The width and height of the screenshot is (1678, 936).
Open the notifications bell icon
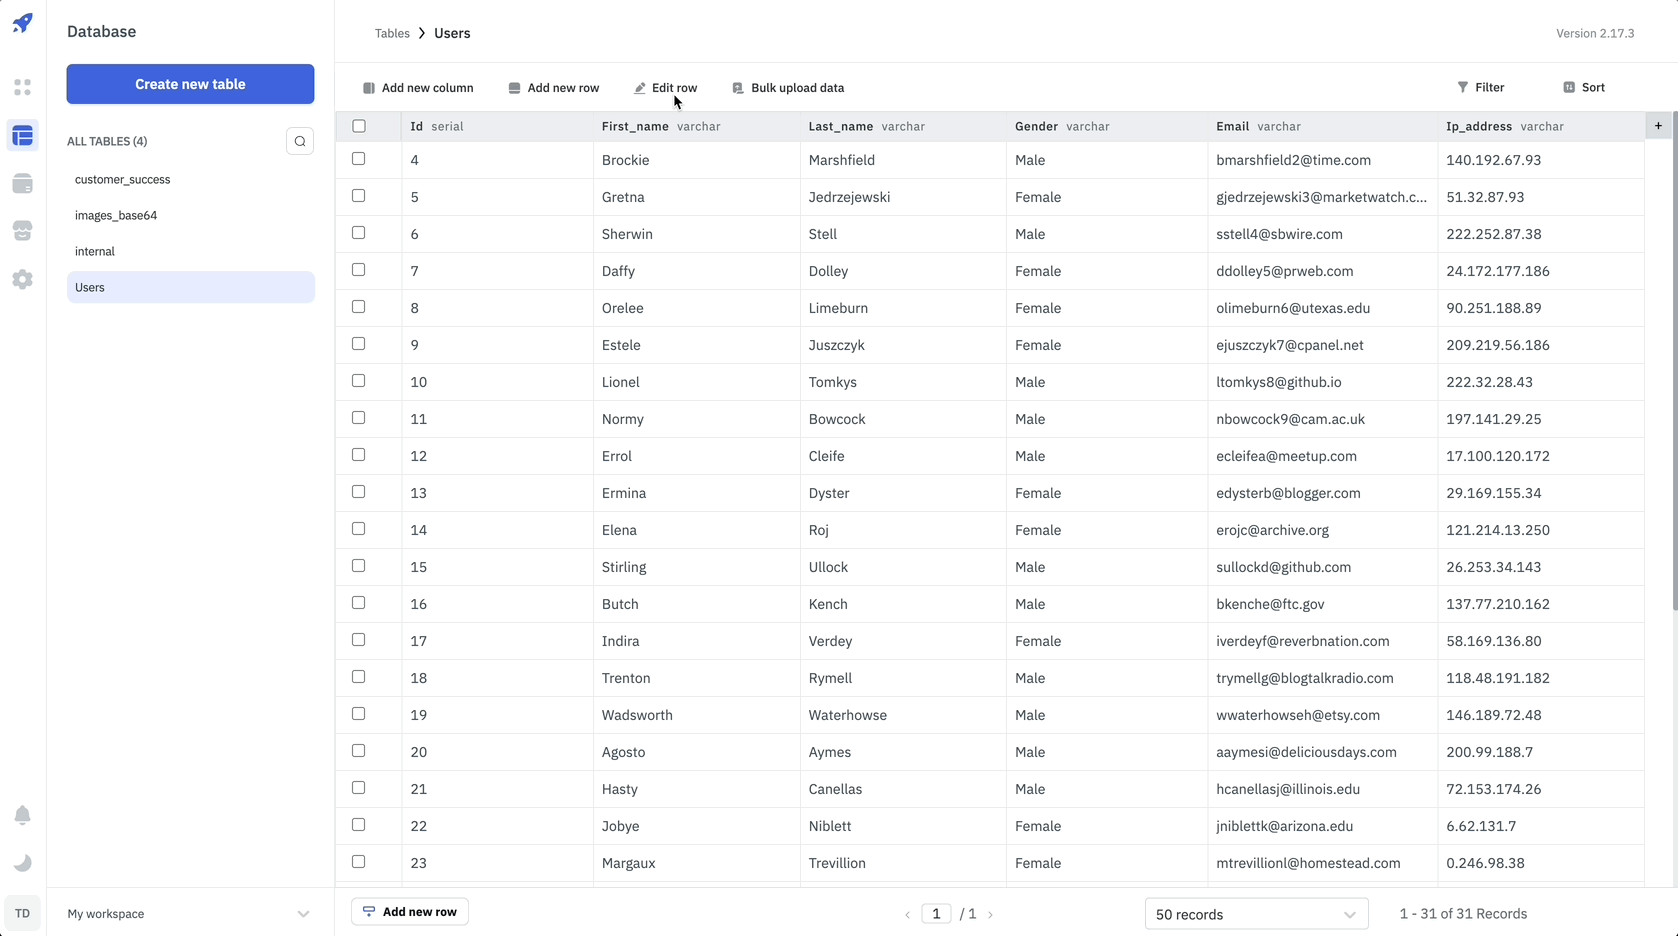22,815
